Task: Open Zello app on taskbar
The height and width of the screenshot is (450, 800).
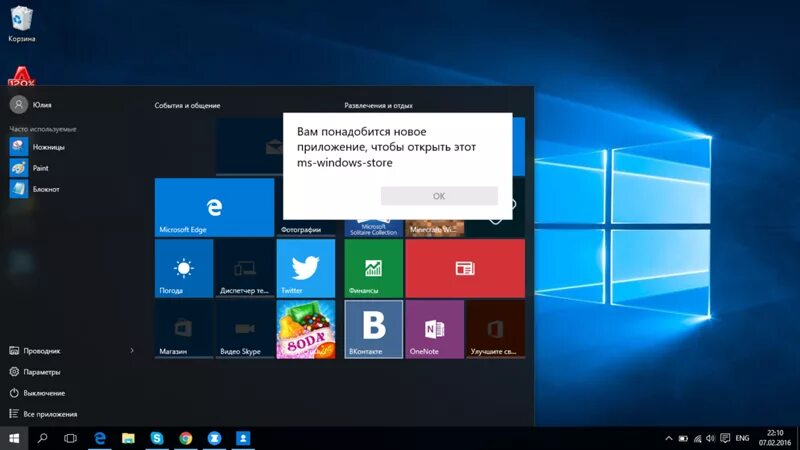Action: point(214,438)
